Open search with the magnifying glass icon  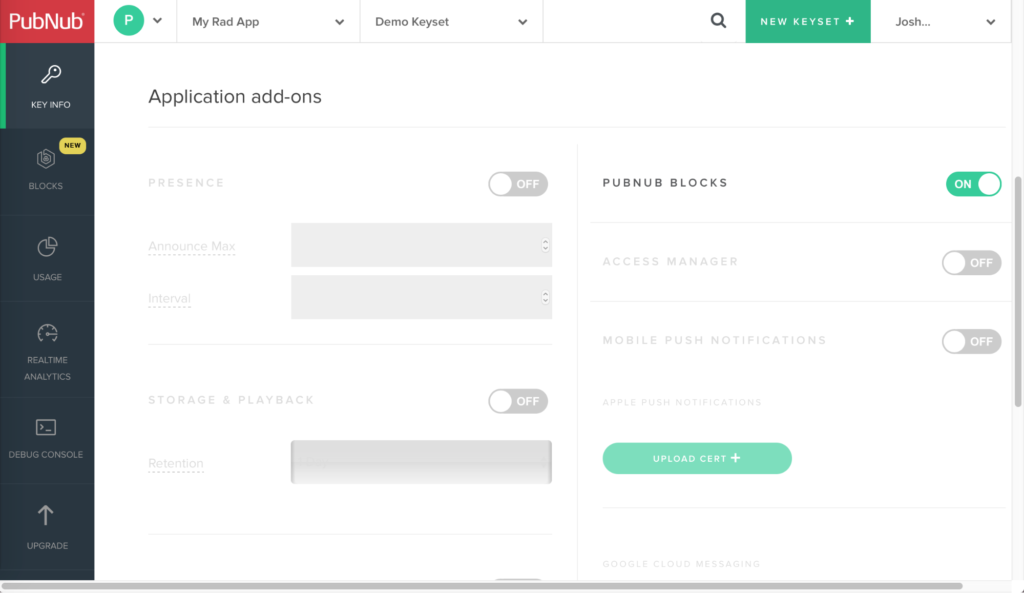717,20
